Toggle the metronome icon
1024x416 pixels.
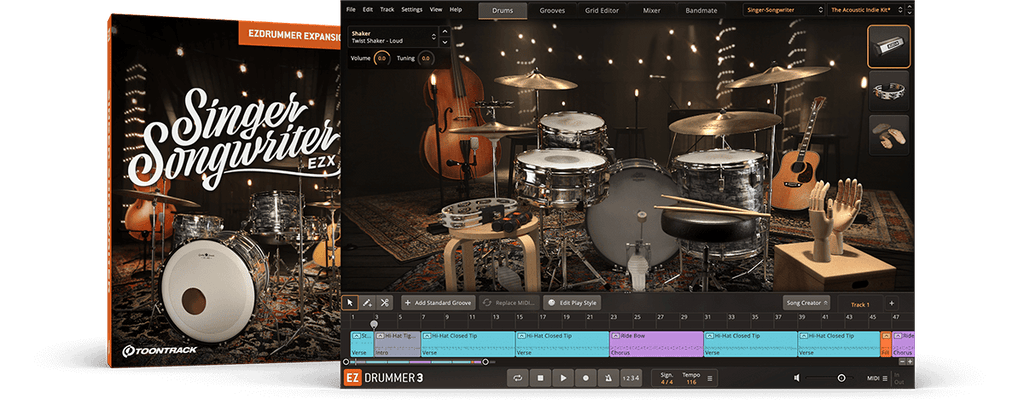click(x=608, y=377)
